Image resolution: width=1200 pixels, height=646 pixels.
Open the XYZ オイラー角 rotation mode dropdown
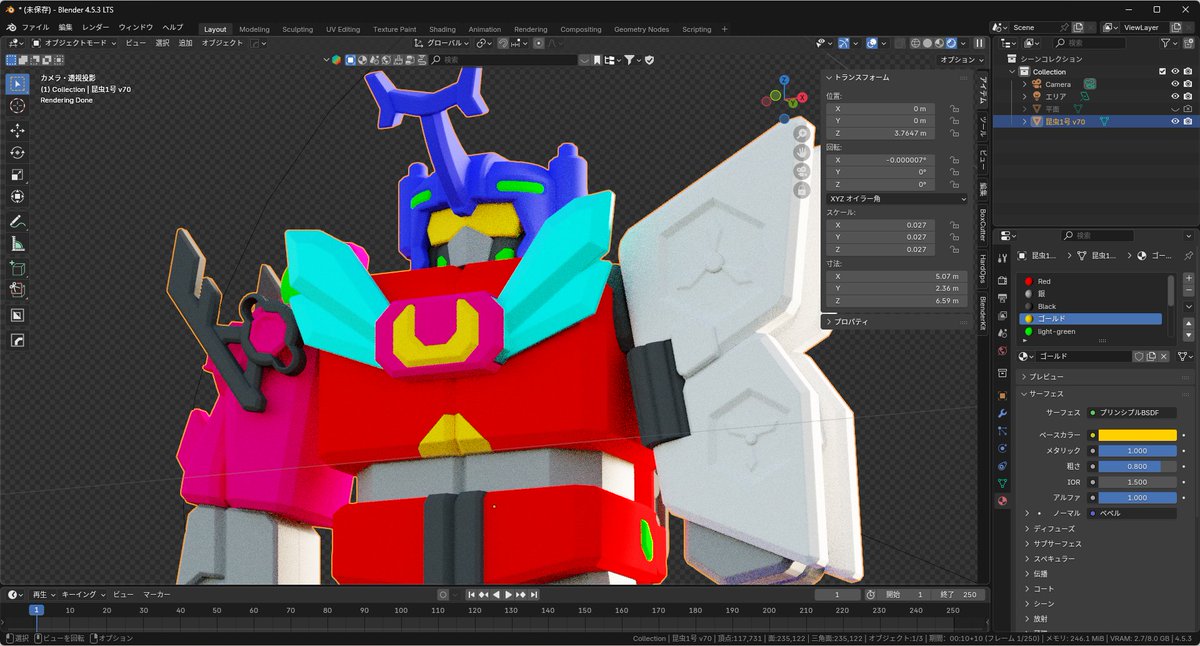[898, 199]
